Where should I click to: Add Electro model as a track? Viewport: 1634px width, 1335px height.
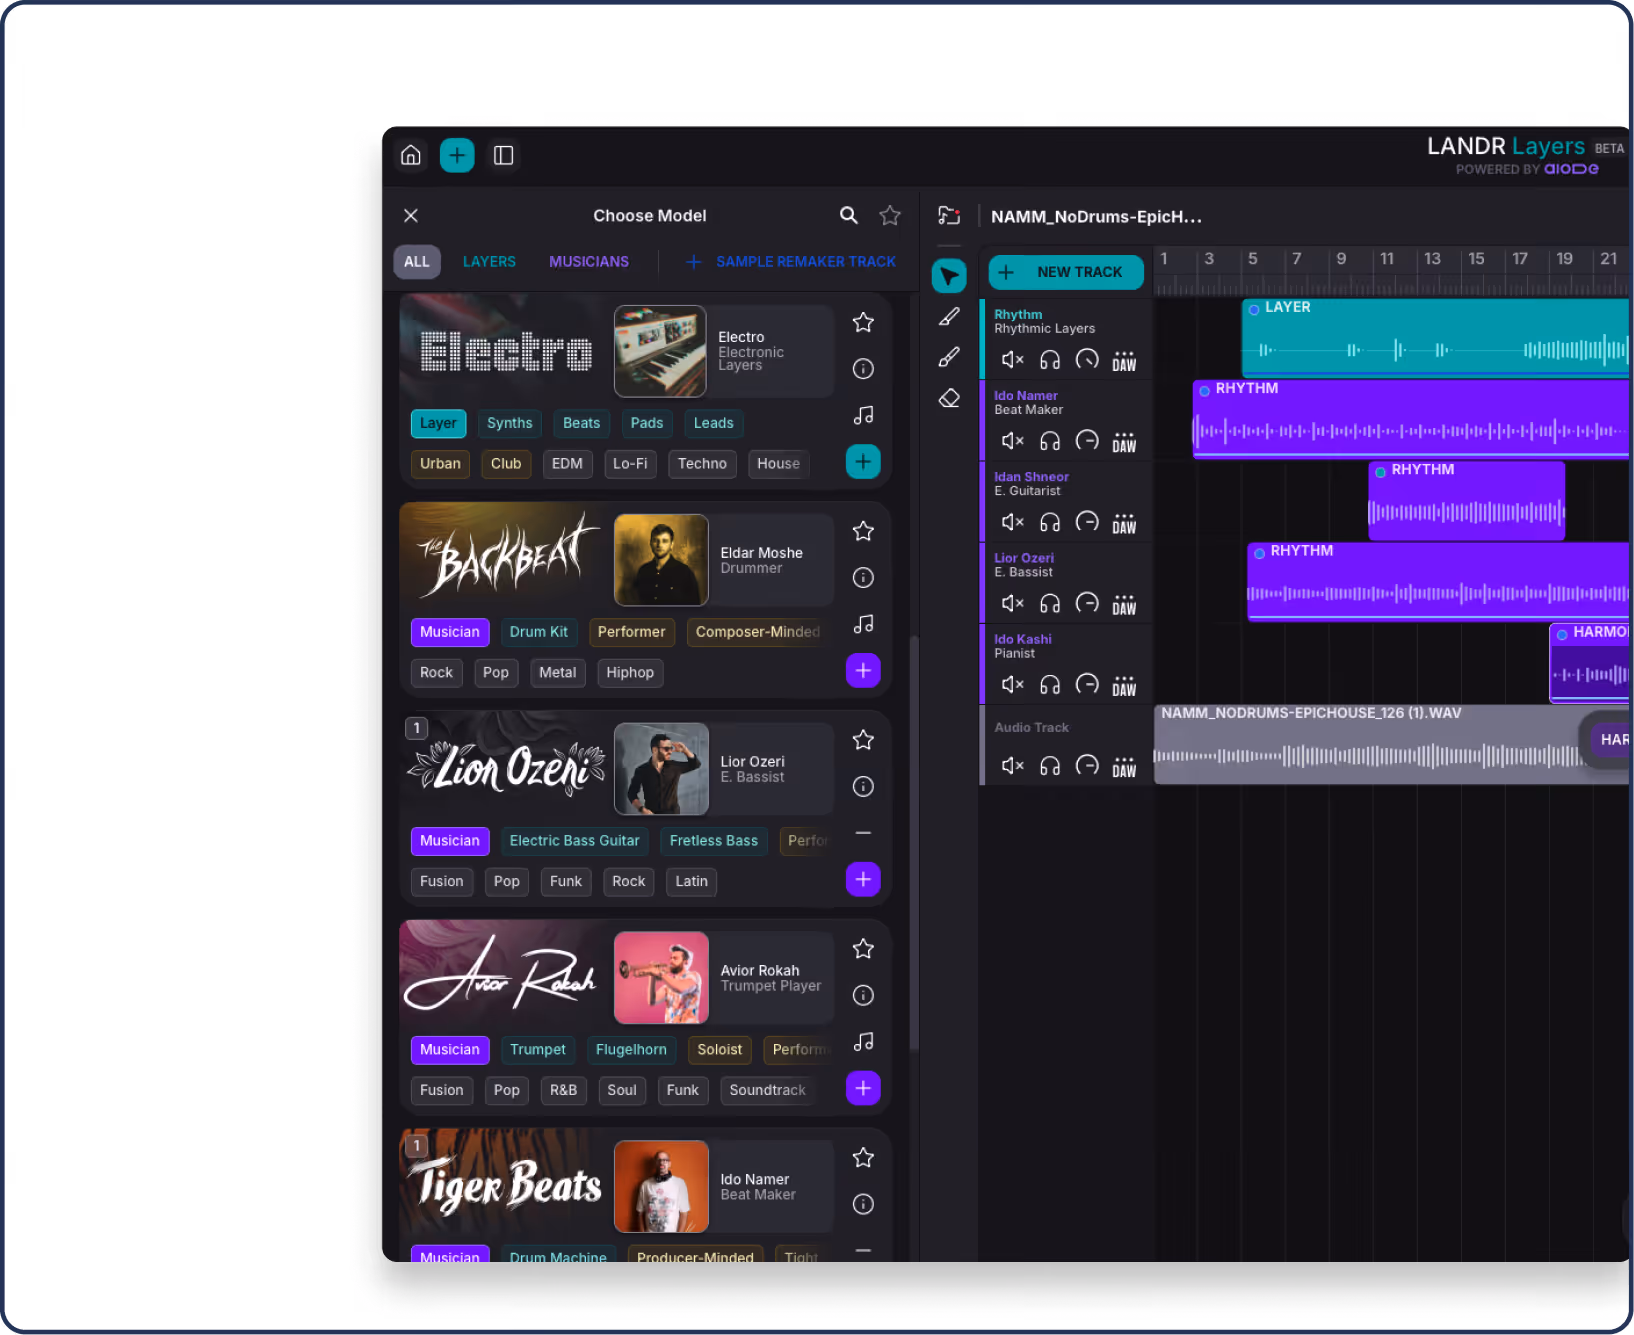(x=863, y=461)
